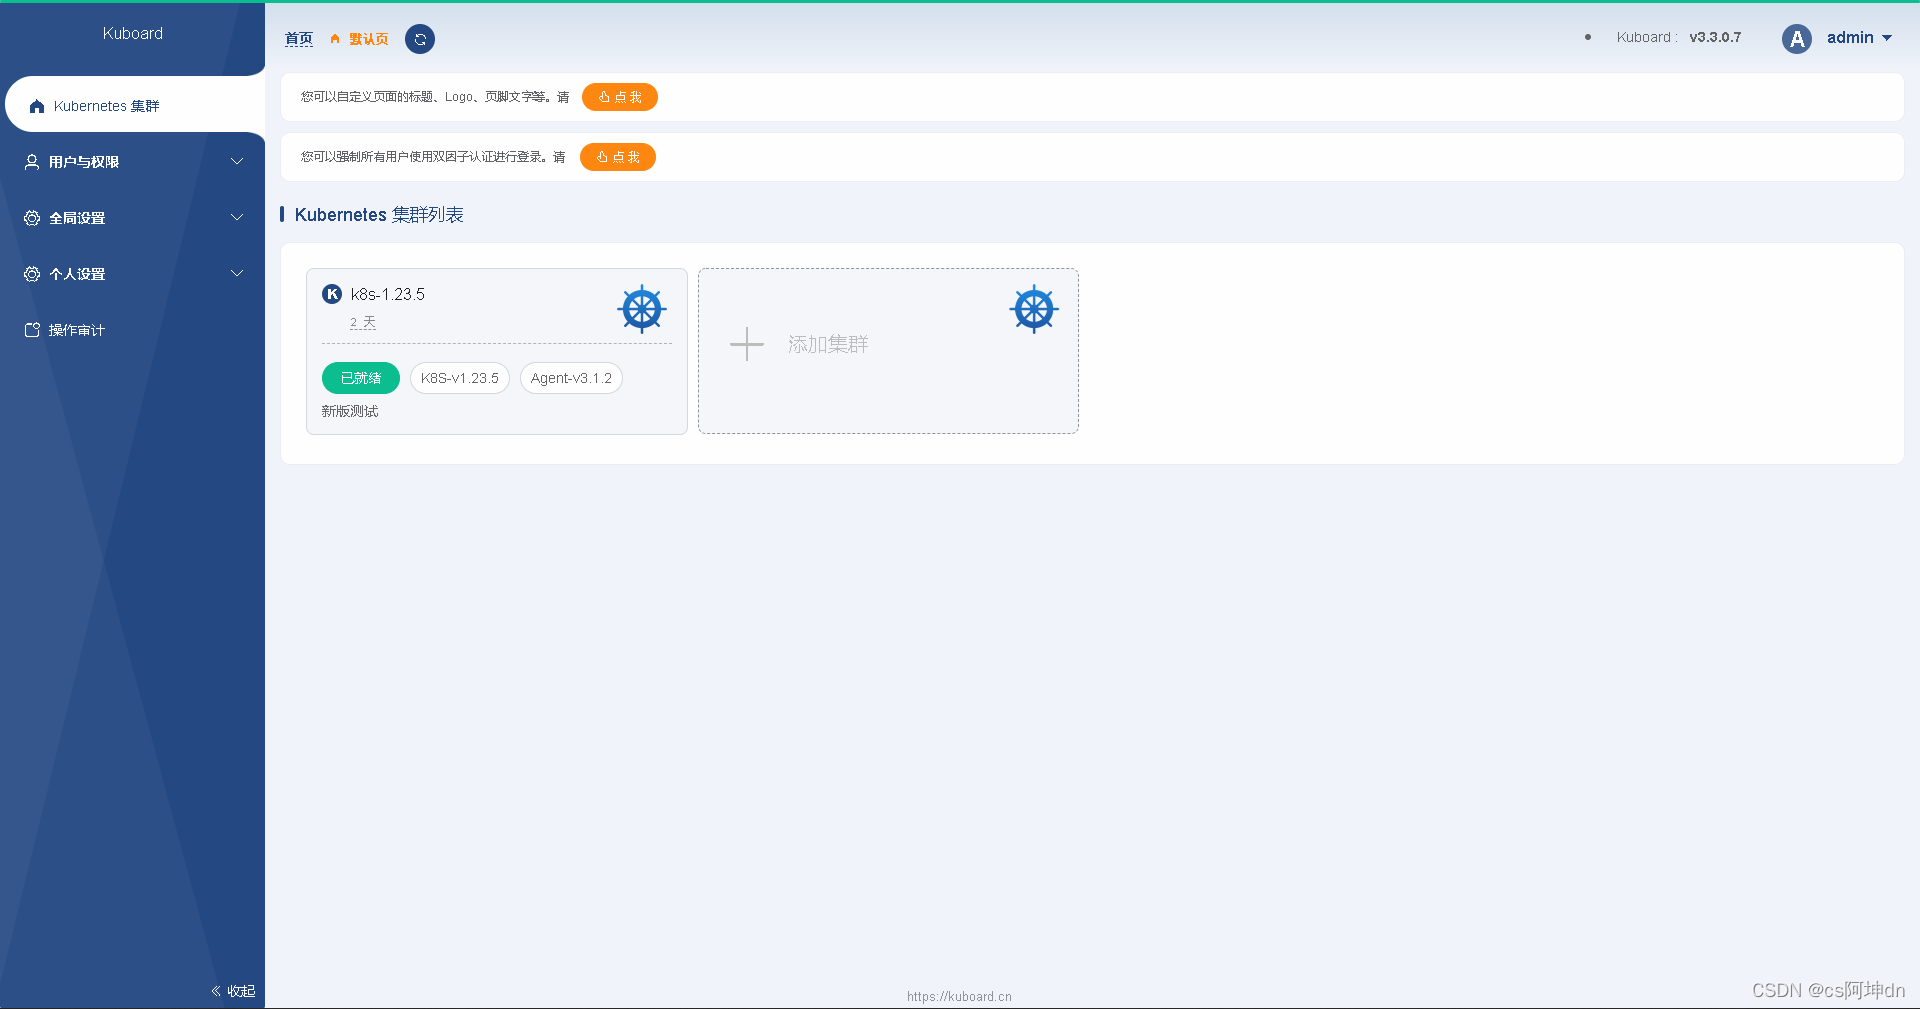Click the 2 天 age label

(x=363, y=323)
